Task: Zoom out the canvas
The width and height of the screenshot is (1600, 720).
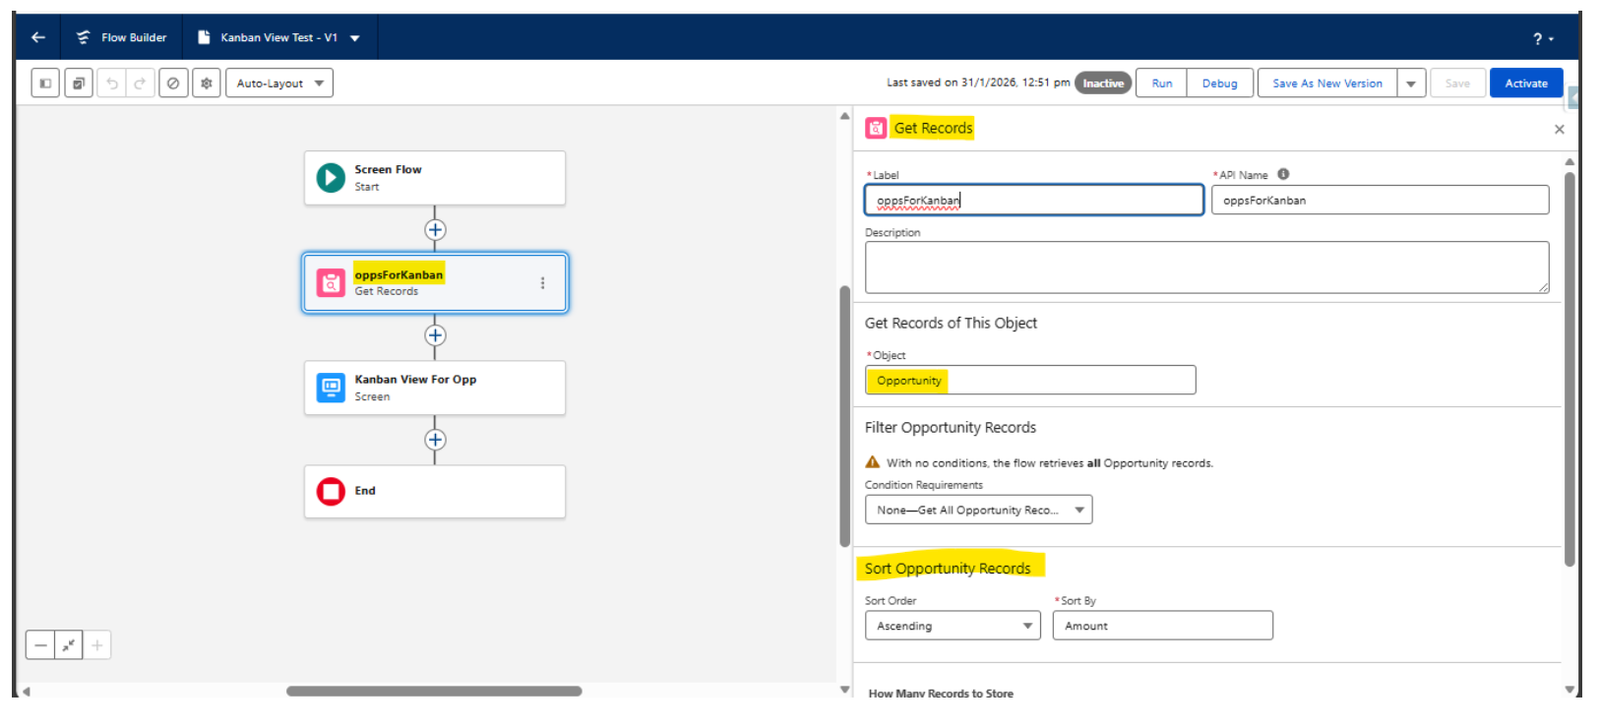Action: 40,645
